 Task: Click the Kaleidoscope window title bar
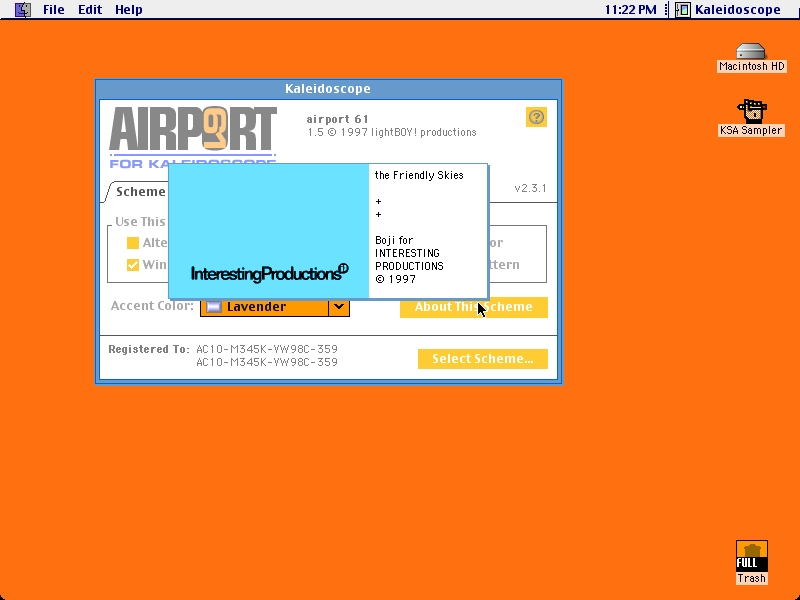(328, 89)
